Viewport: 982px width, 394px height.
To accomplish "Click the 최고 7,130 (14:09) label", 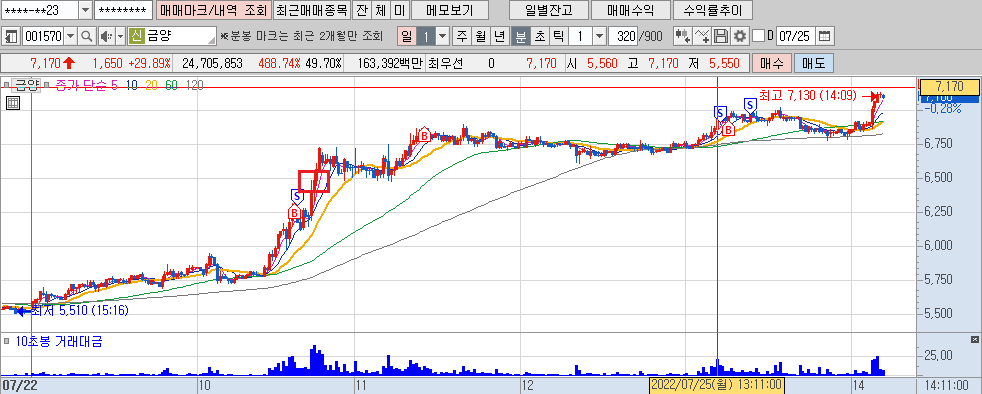I will pyautogui.click(x=807, y=96).
